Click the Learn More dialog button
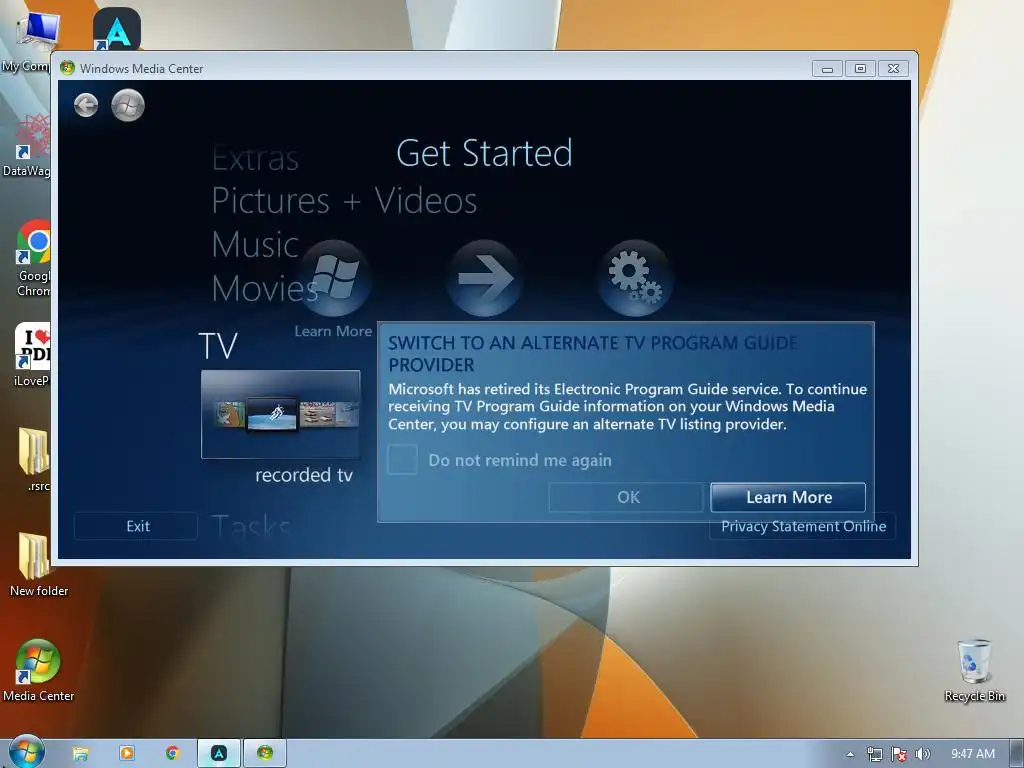This screenshot has width=1024, height=768. click(788, 498)
